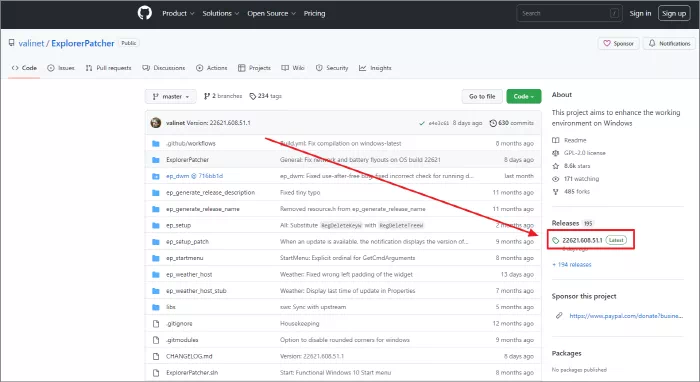Open the ep_generate_release_description folder

[210, 192]
